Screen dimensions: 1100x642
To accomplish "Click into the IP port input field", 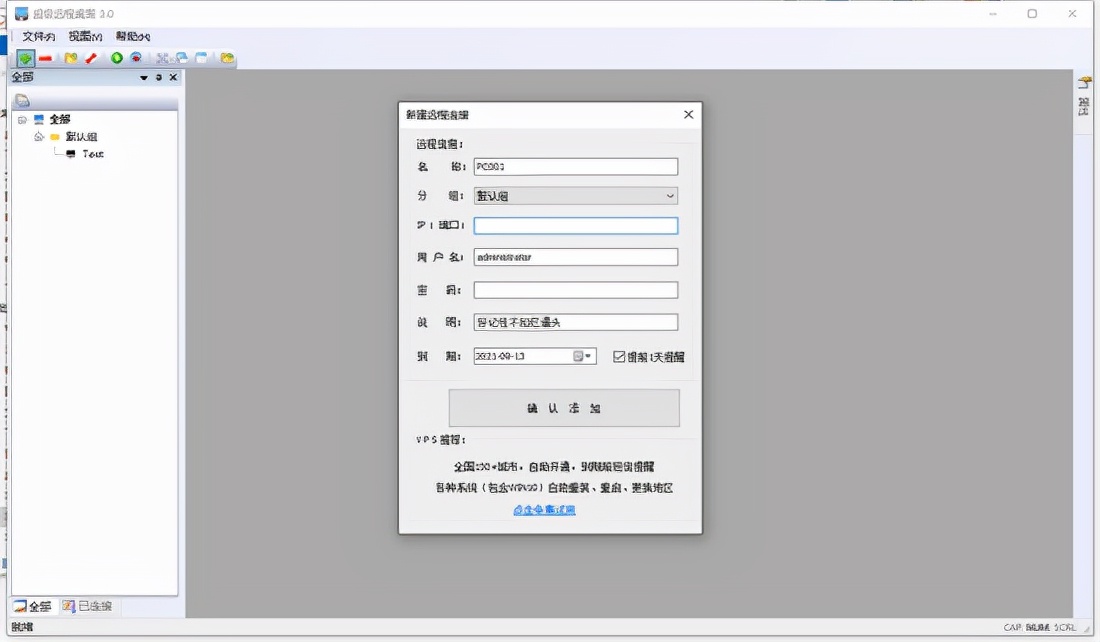I will pos(575,226).
